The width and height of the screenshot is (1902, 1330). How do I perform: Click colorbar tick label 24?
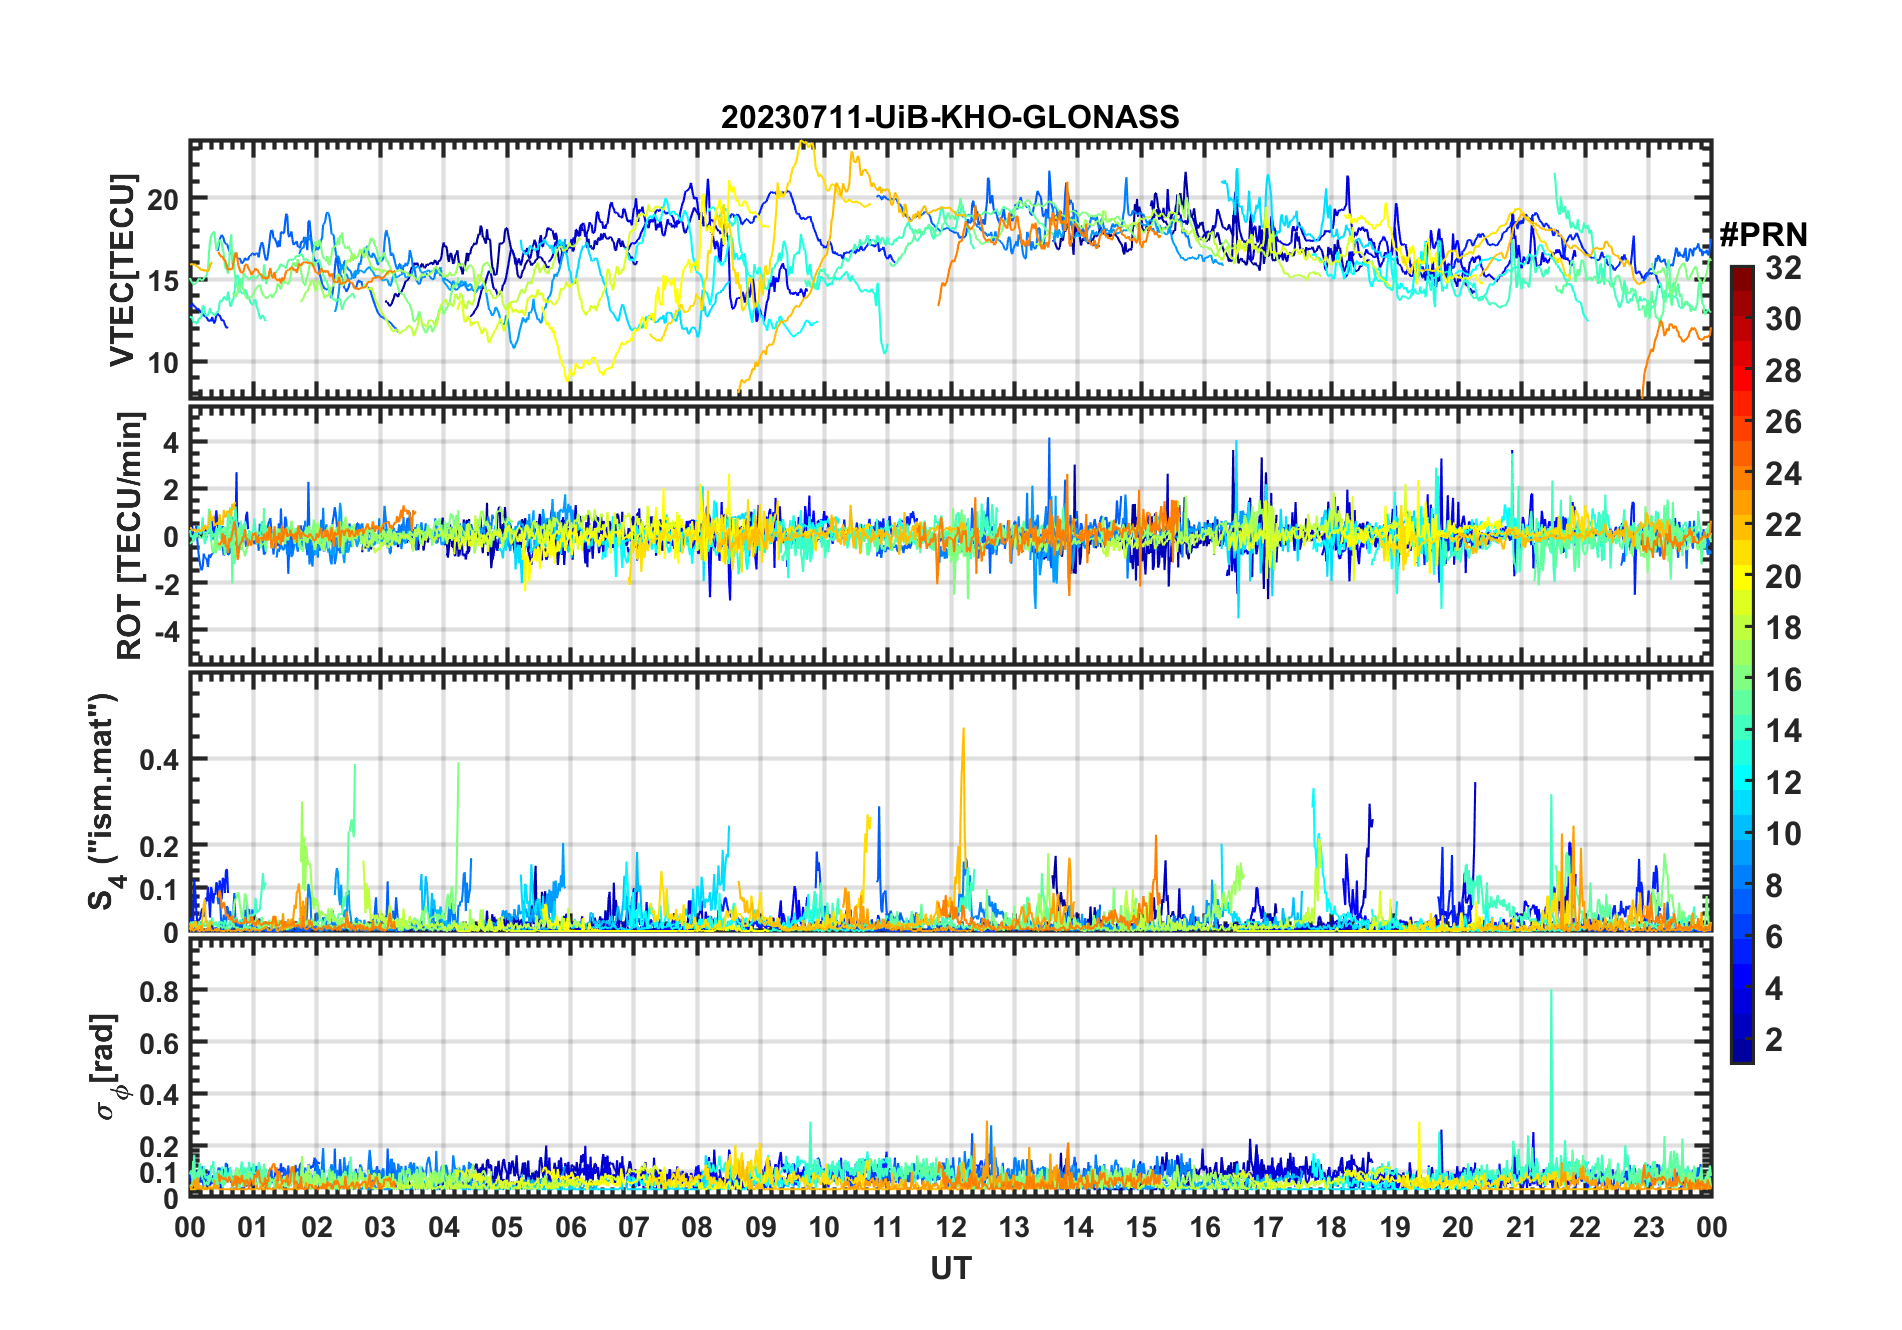click(1783, 474)
